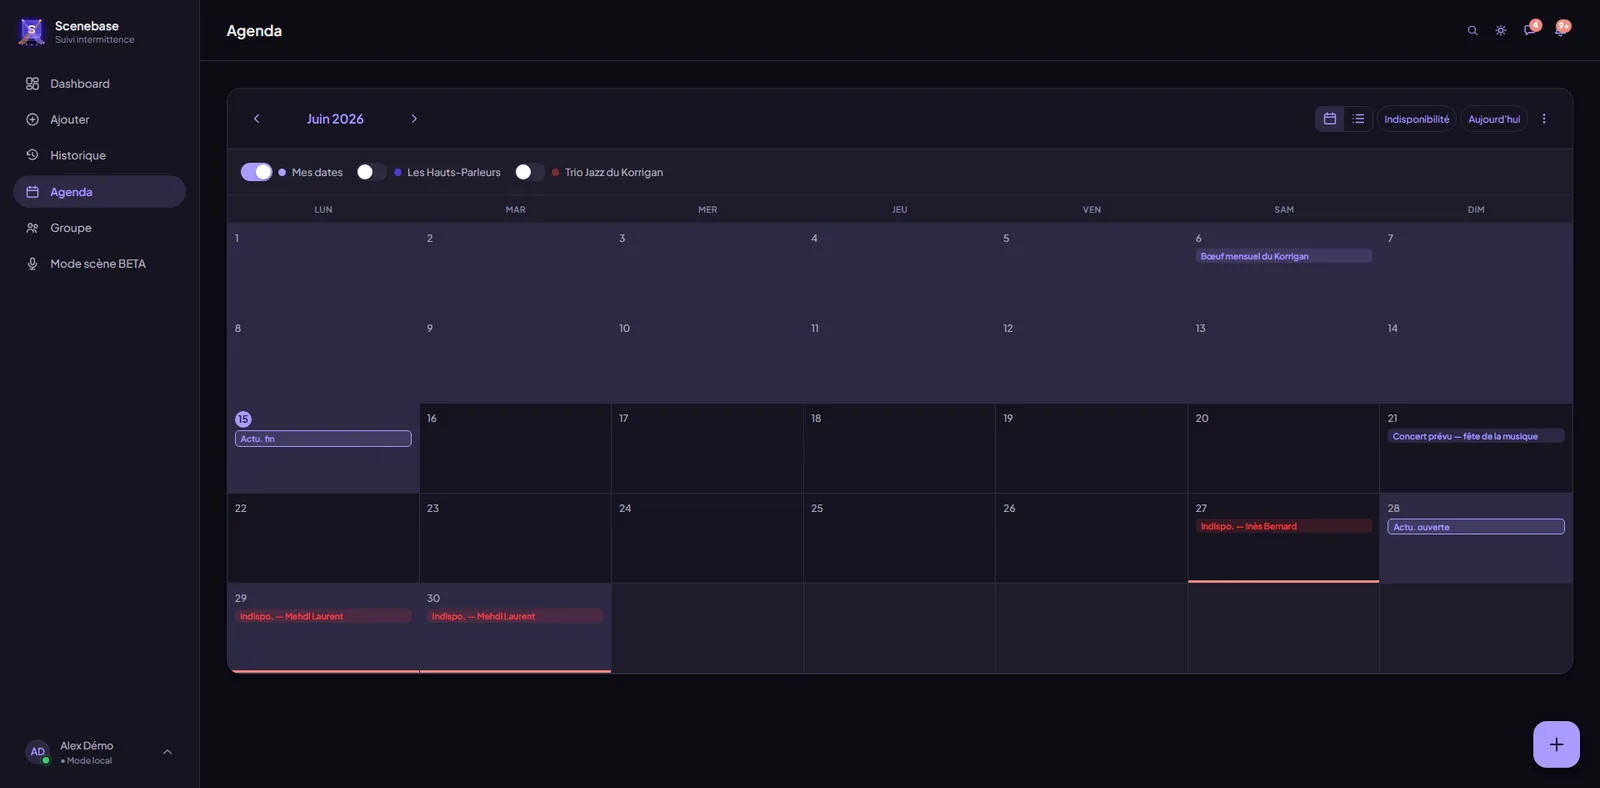Screen dimensions: 1600x788
Task: Click the AD user avatar
Action: click(38, 752)
